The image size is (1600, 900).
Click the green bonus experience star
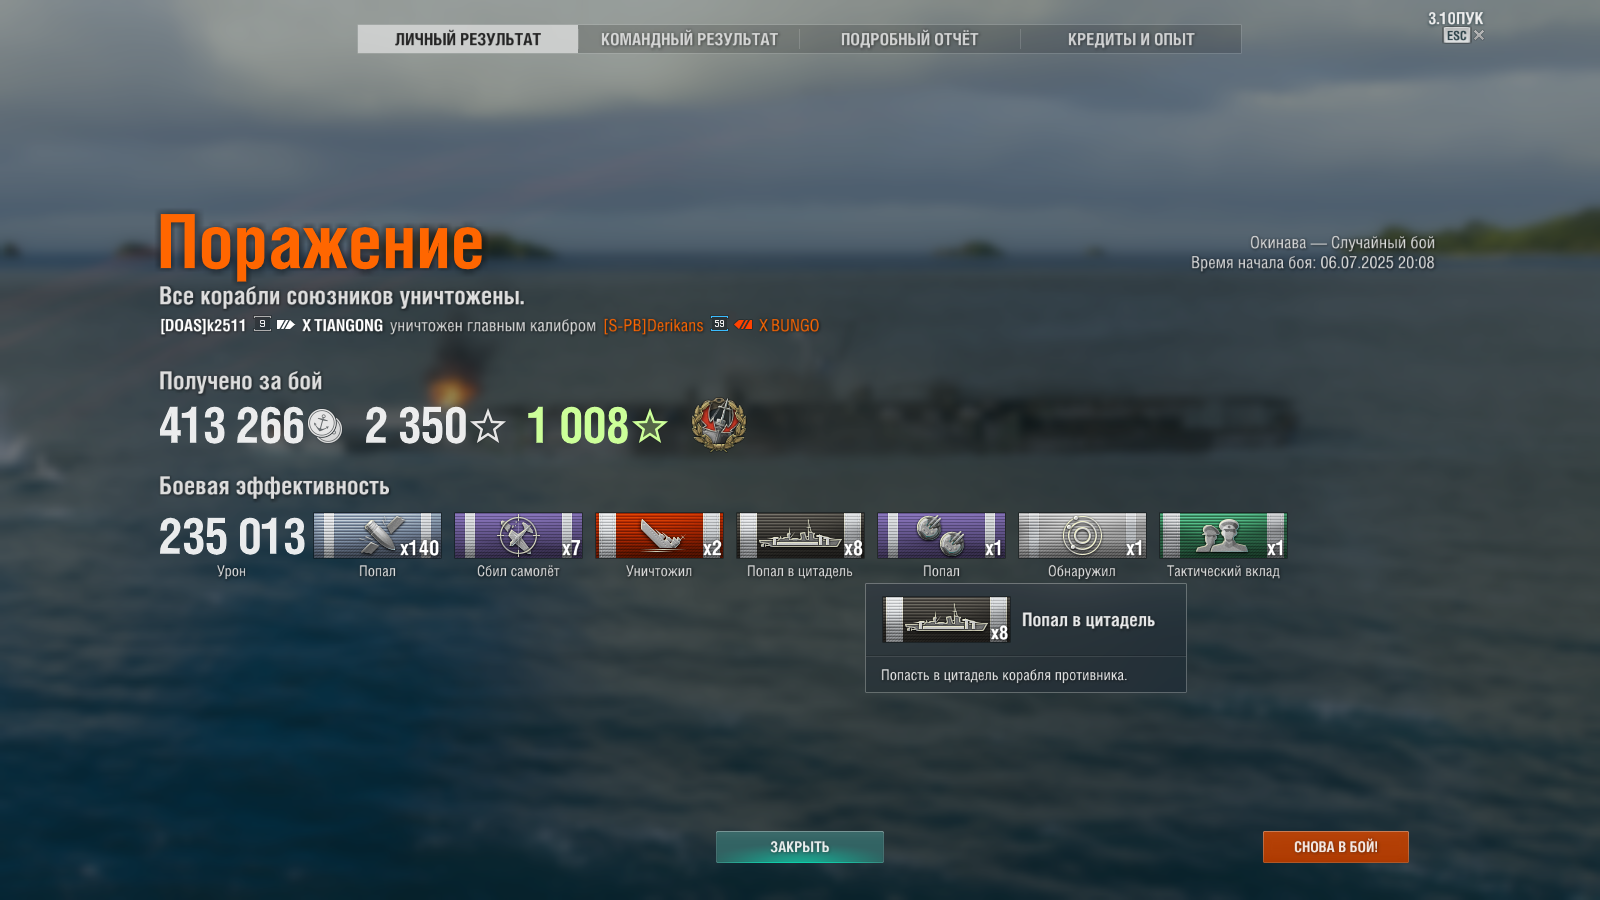650,426
